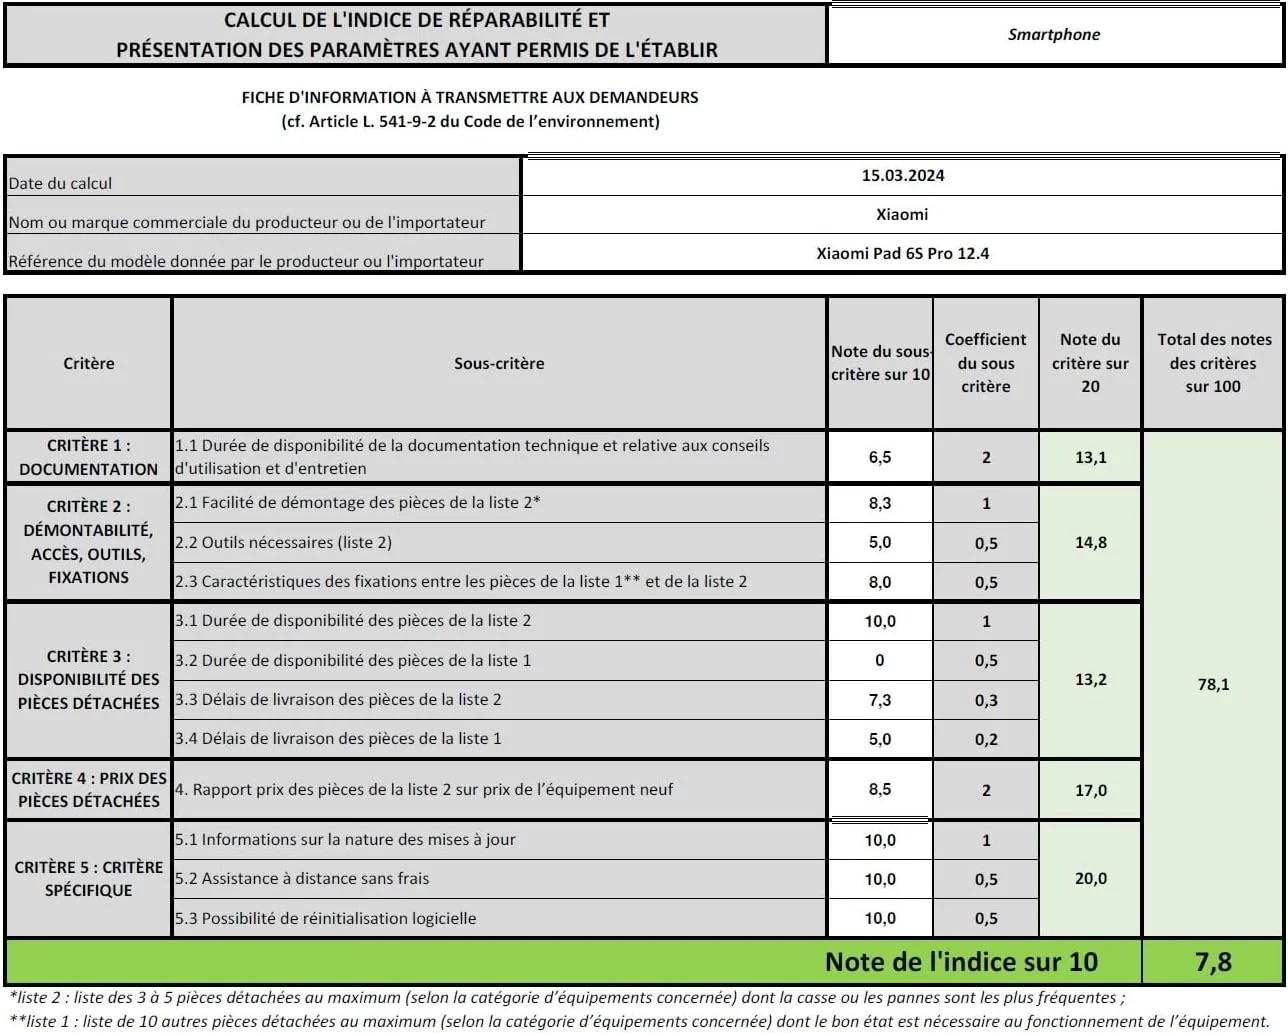Select the 0 score for sub-criterion 3.2
The width and height of the screenshot is (1288, 1033).
[x=880, y=661]
